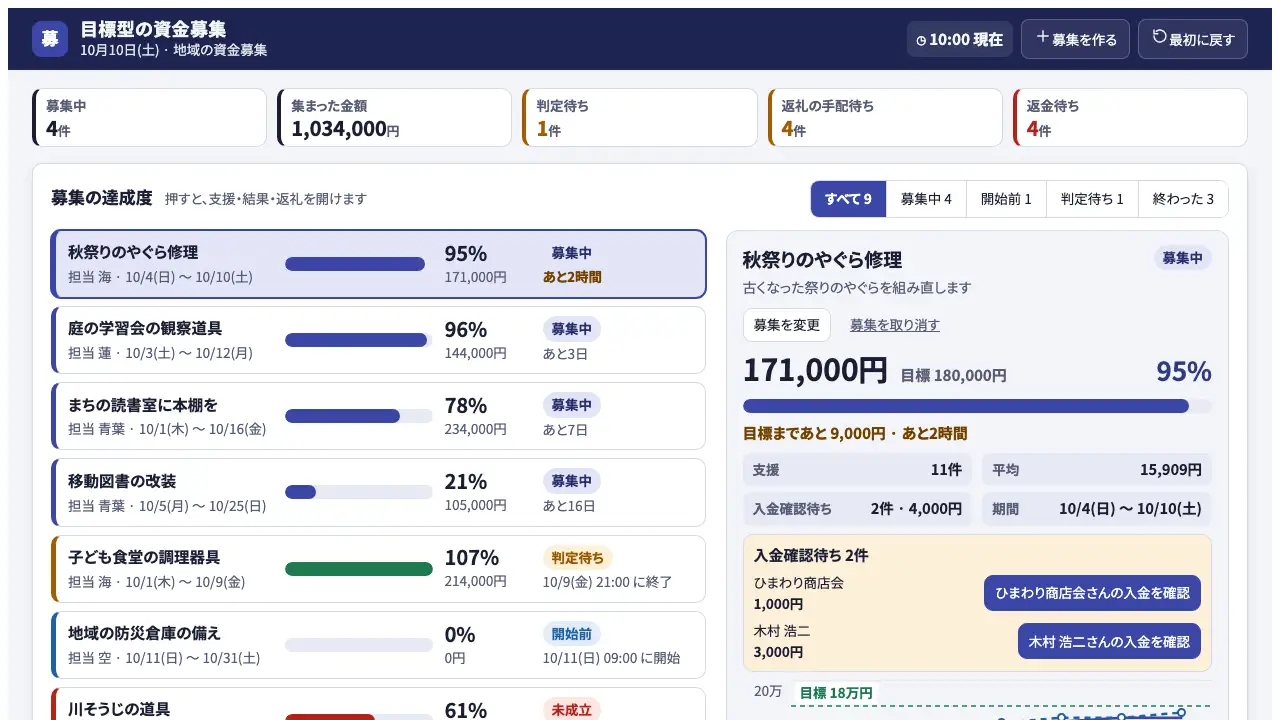Click the clock chip showing 10:00 現在
Image resolution: width=1280 pixels, height=720 pixels.
[x=960, y=39]
